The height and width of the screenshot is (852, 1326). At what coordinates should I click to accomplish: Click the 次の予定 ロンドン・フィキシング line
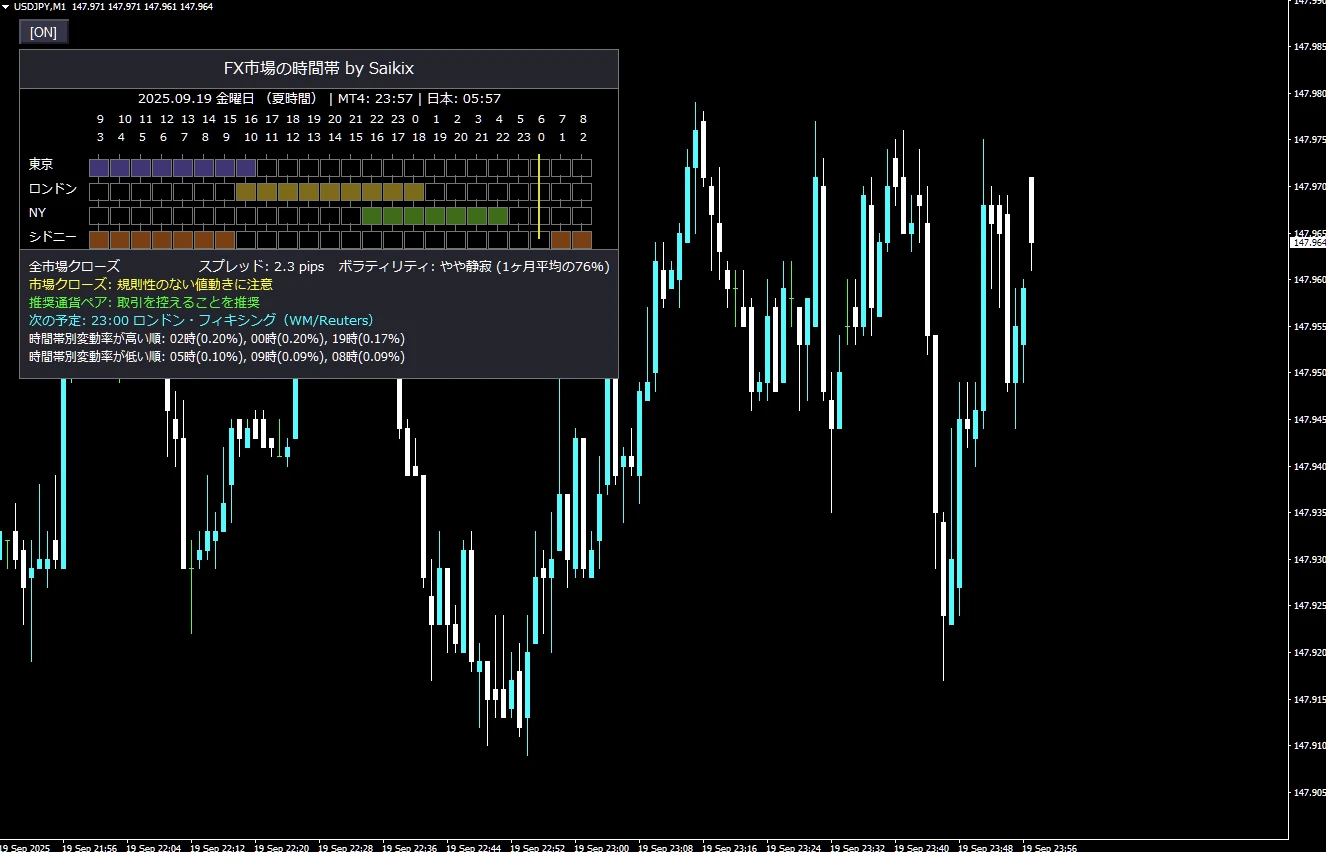pyautogui.click(x=201, y=320)
